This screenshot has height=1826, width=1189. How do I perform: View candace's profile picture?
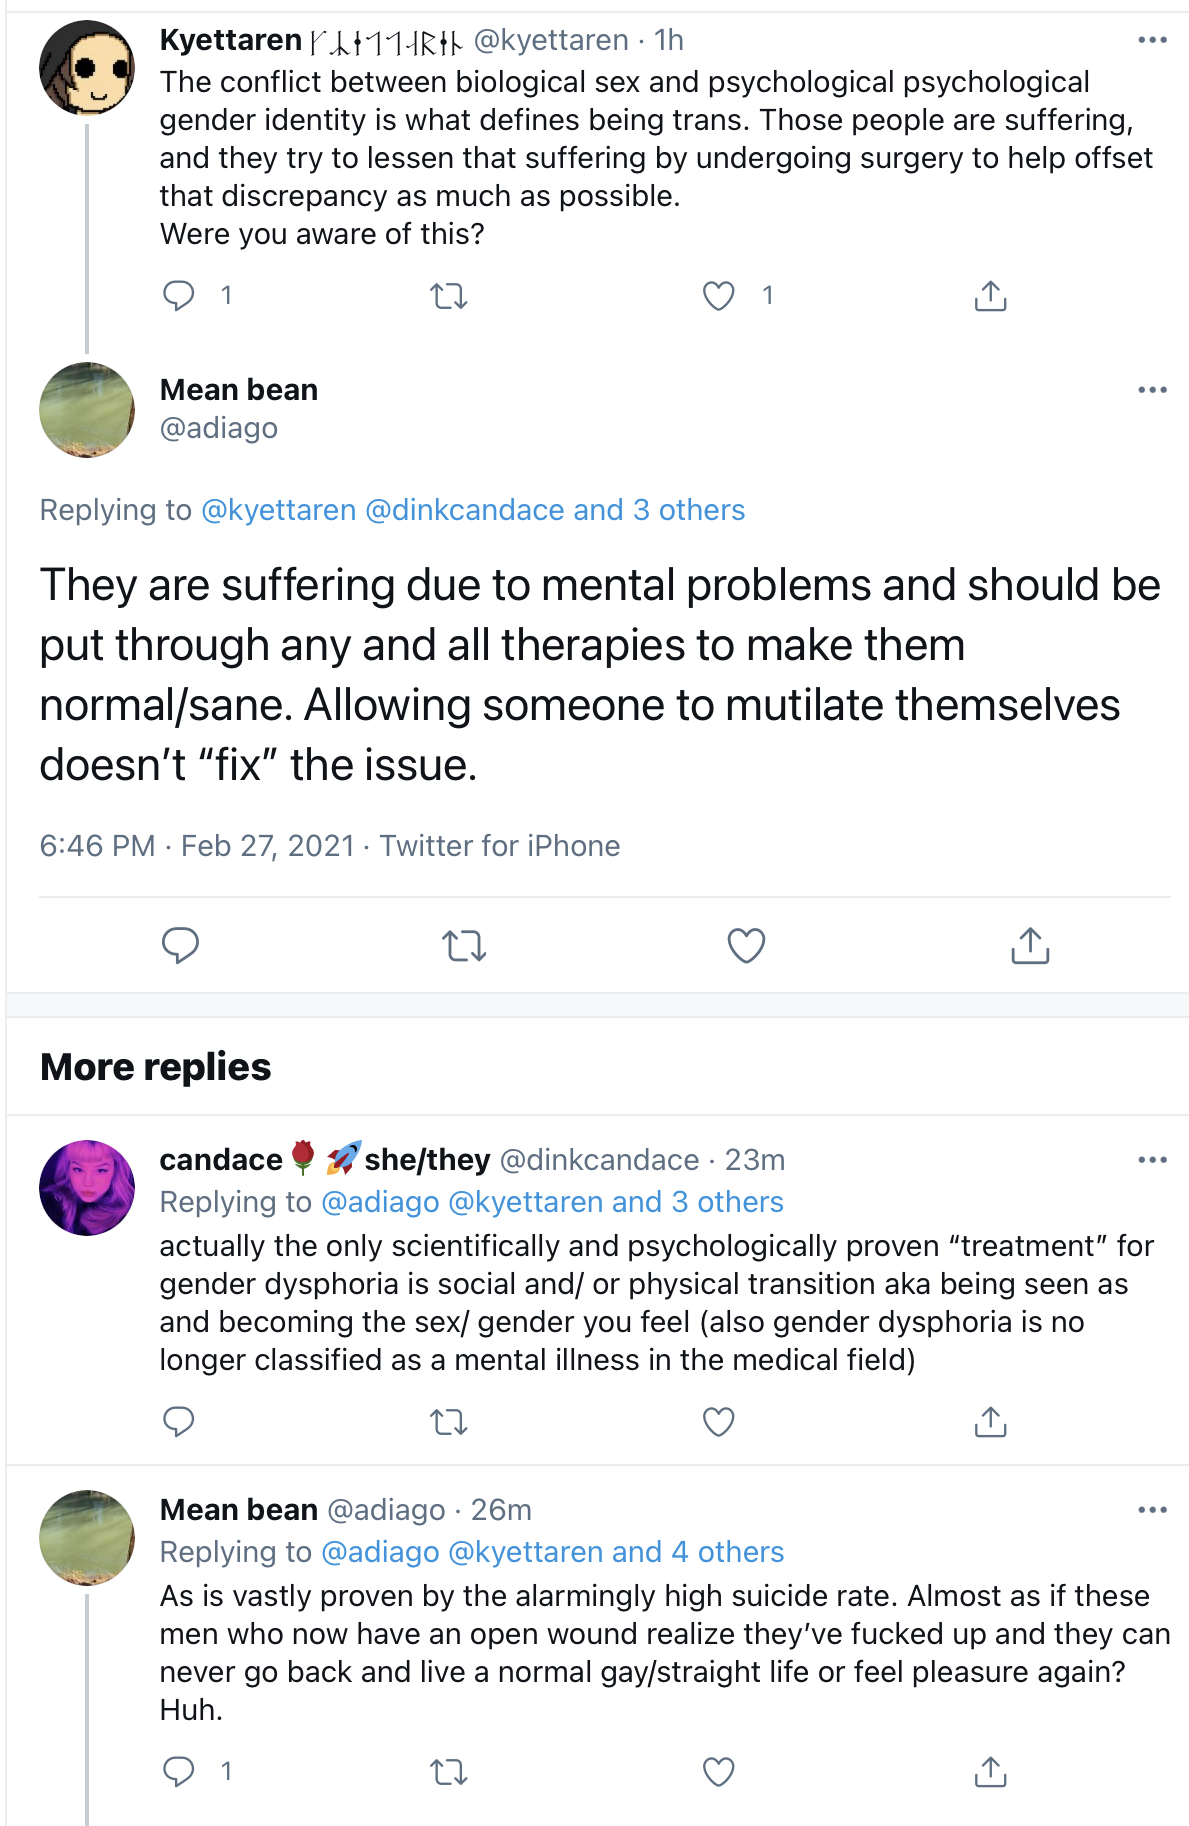[x=87, y=1188]
